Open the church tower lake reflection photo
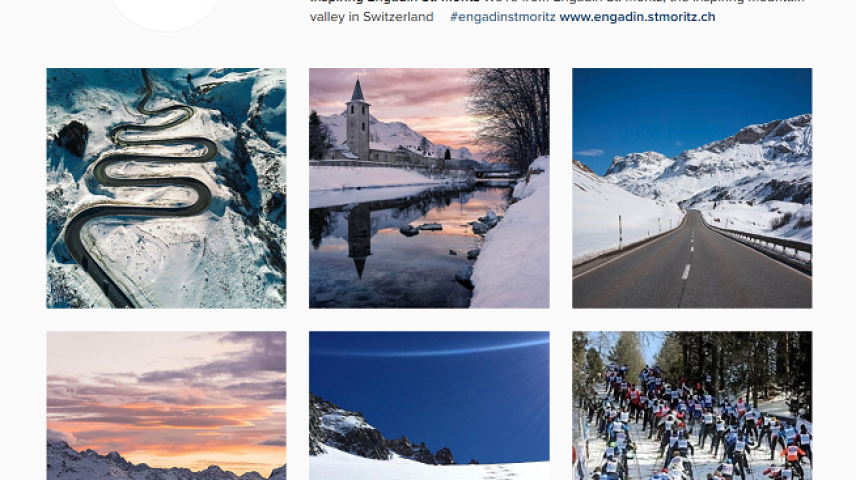 [429, 188]
